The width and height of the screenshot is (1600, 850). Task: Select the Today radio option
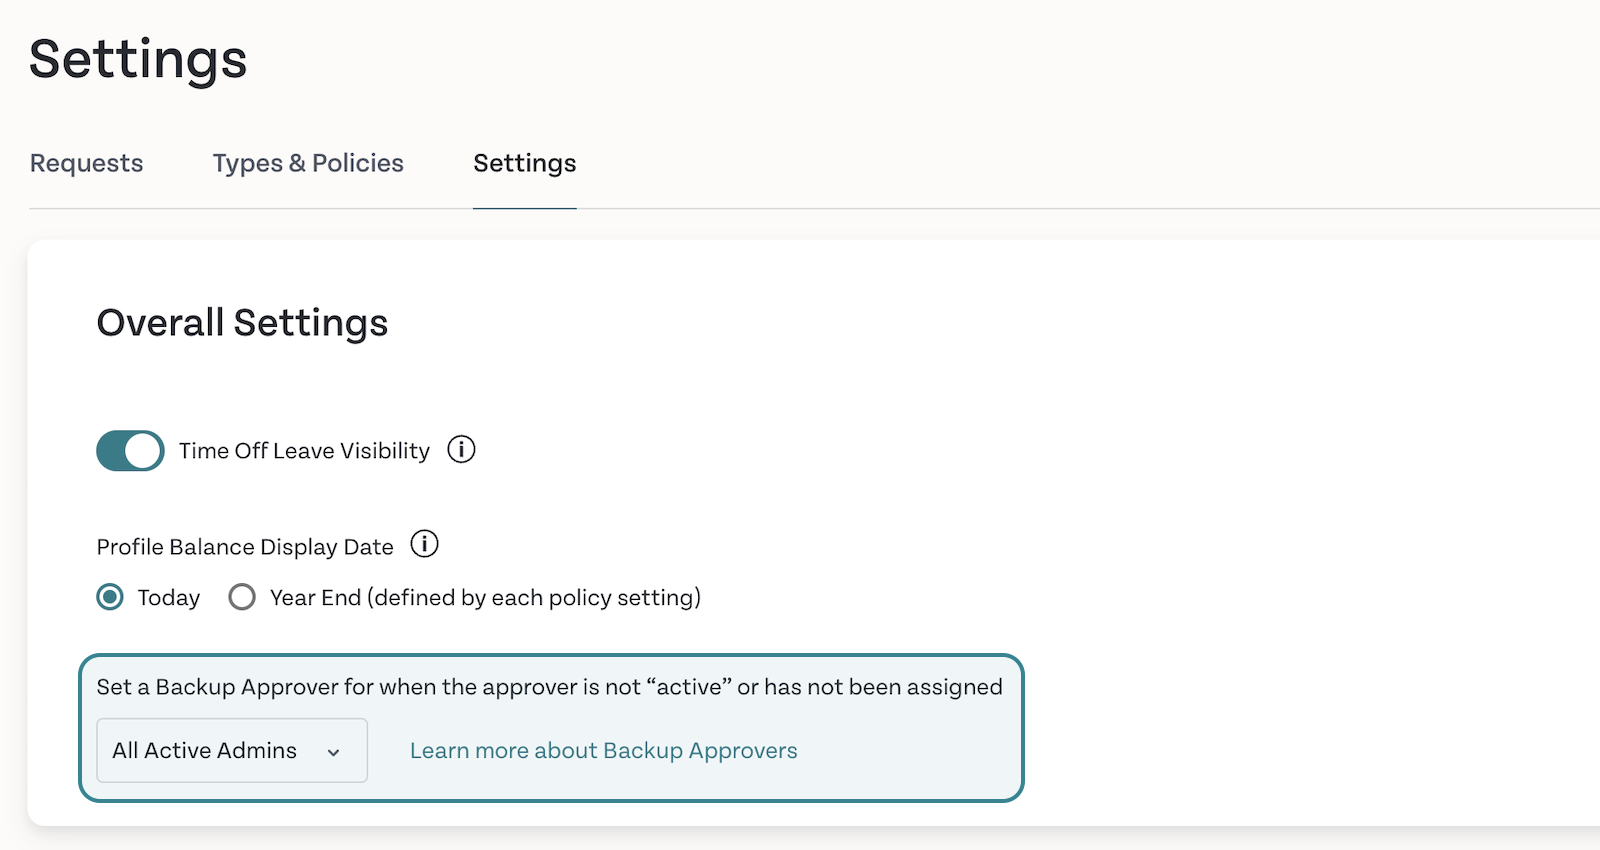pyautogui.click(x=110, y=597)
